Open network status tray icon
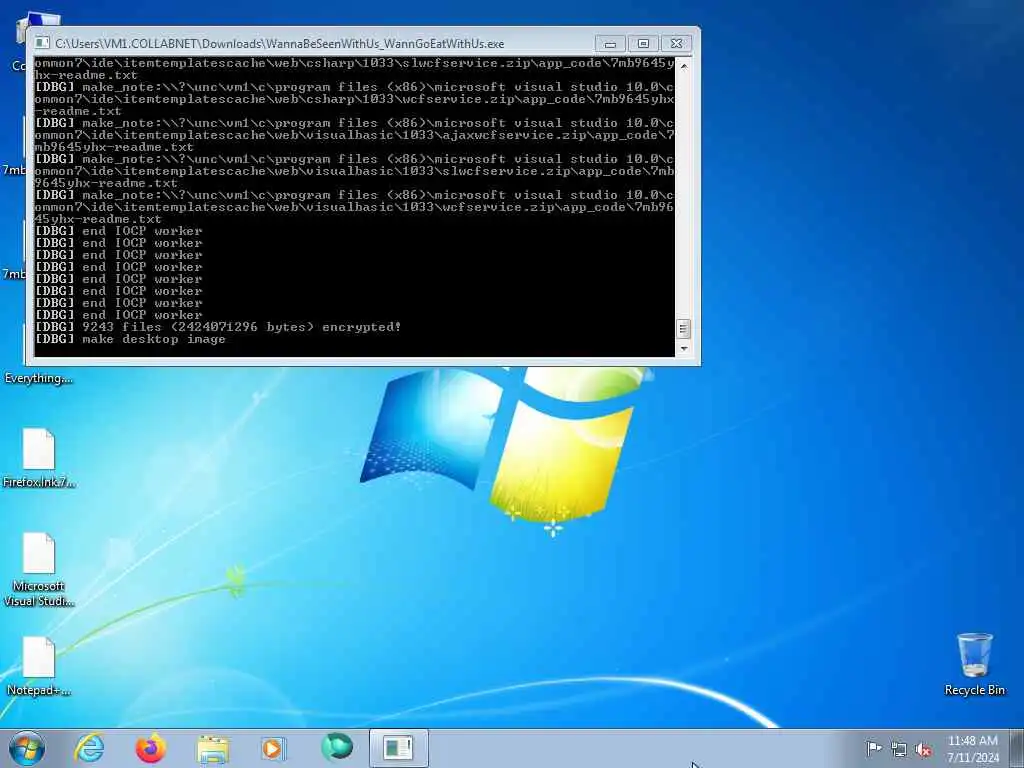The width and height of the screenshot is (1024, 768). [899, 749]
